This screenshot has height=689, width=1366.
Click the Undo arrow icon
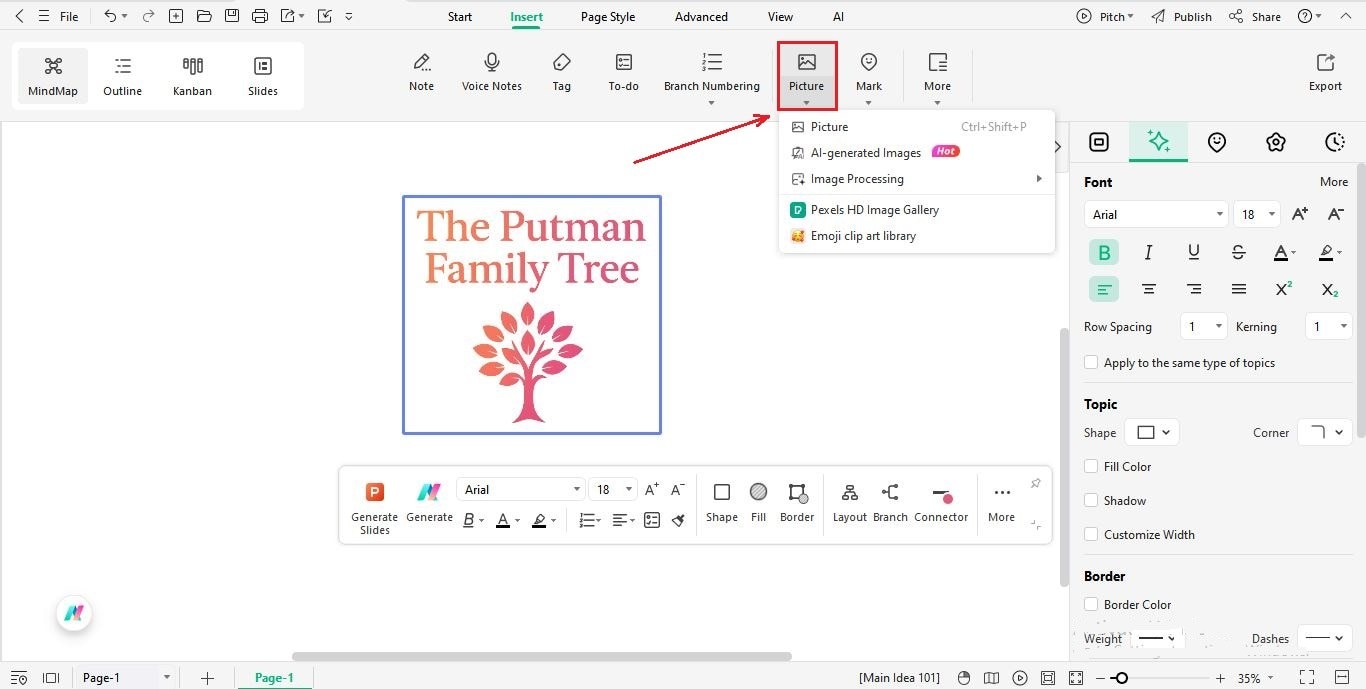tap(110, 16)
